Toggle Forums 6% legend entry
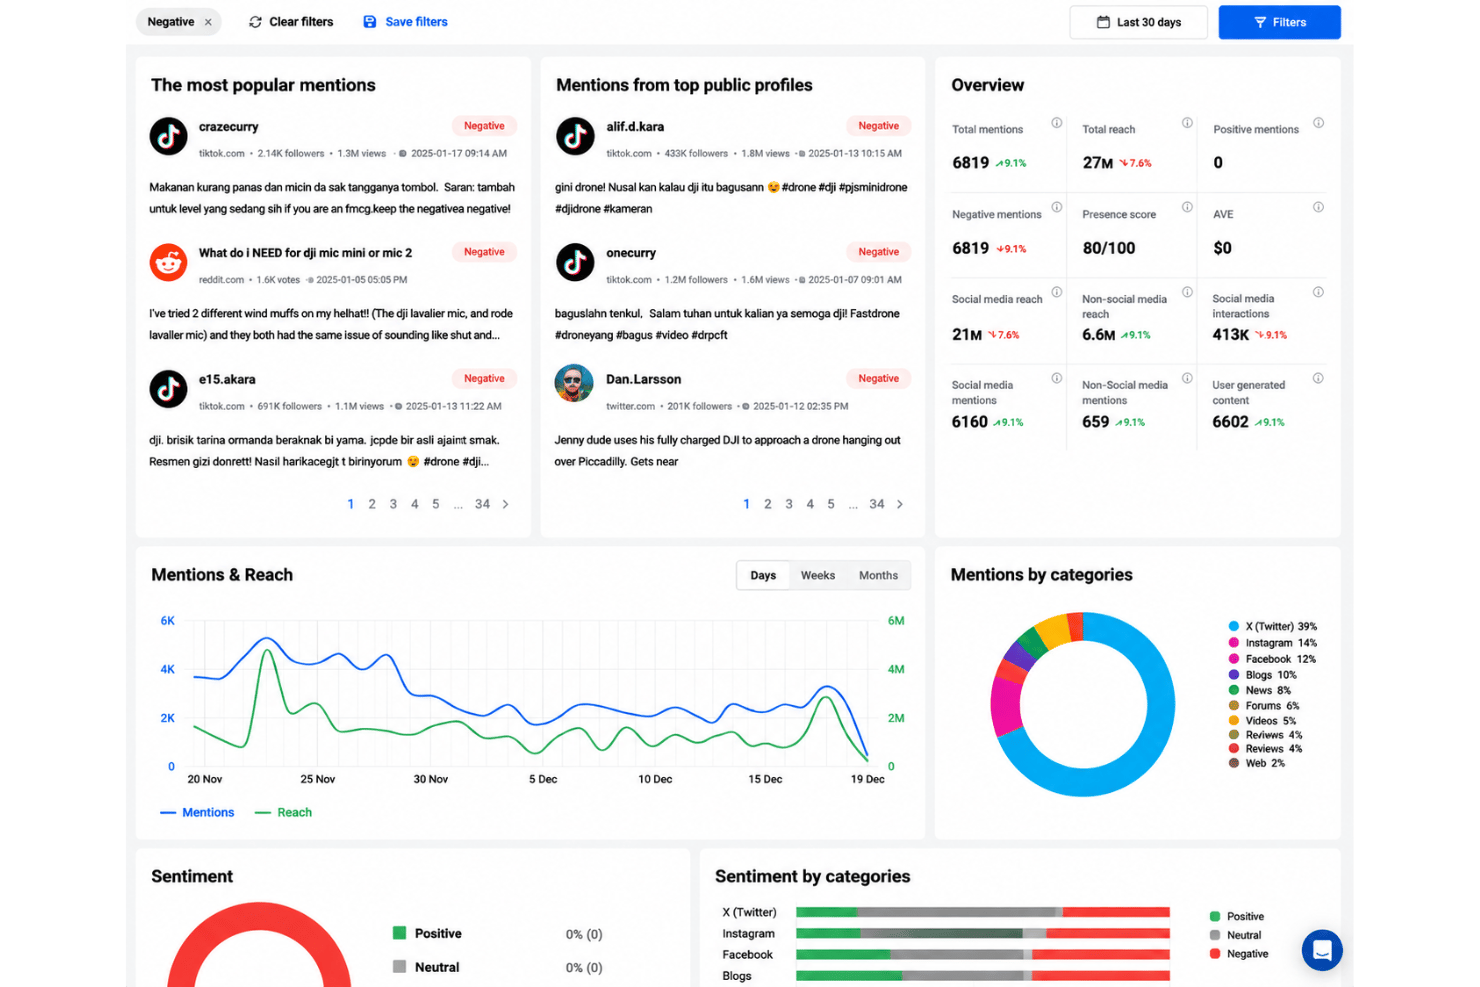 click(x=1264, y=706)
